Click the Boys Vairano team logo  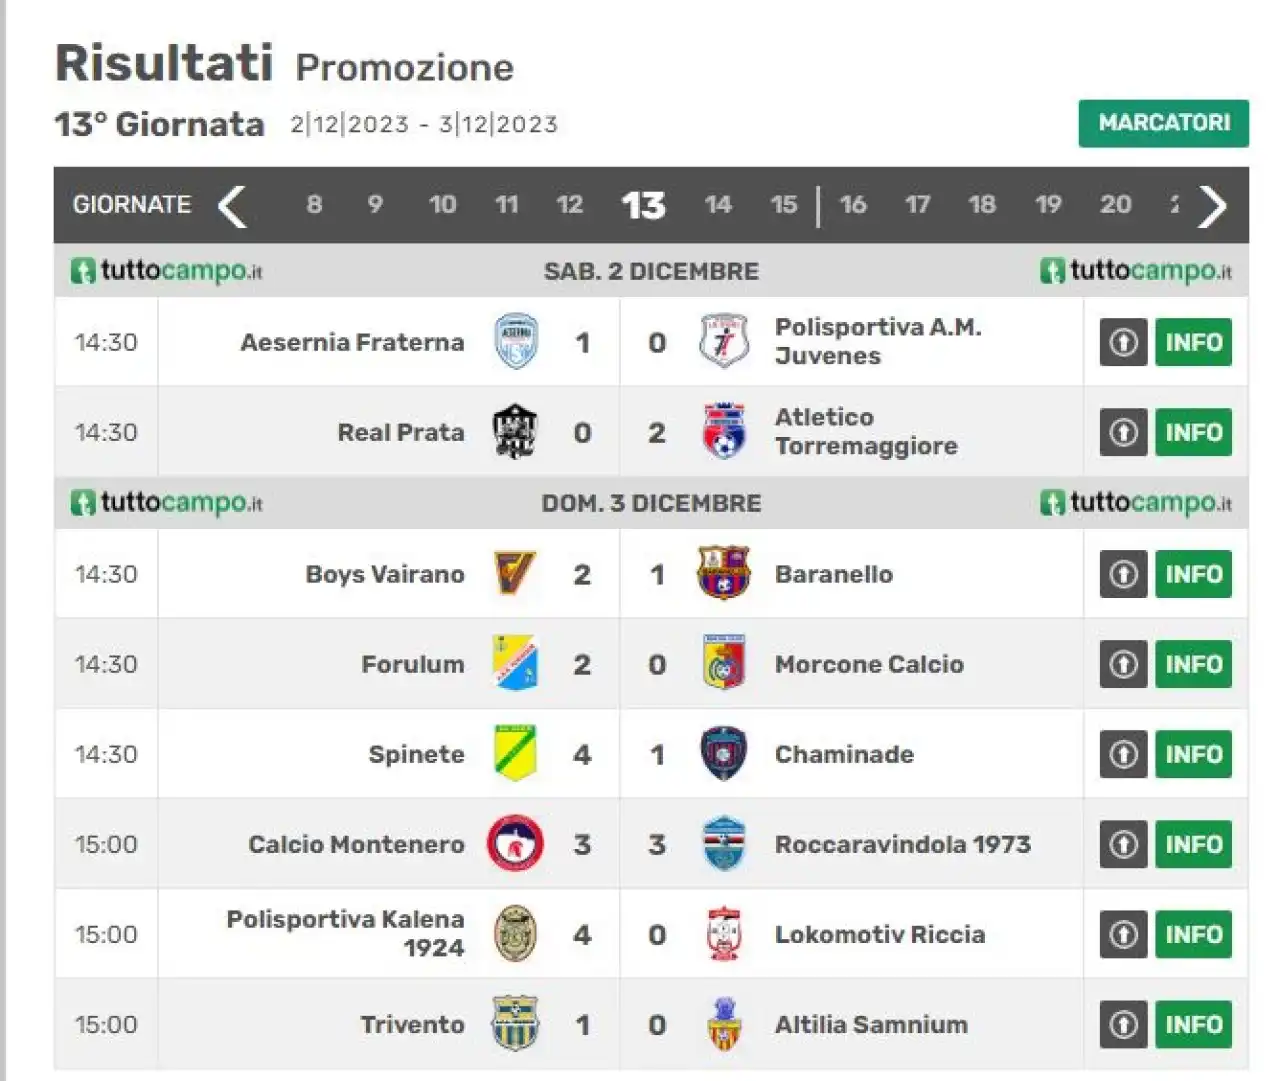[x=516, y=574]
